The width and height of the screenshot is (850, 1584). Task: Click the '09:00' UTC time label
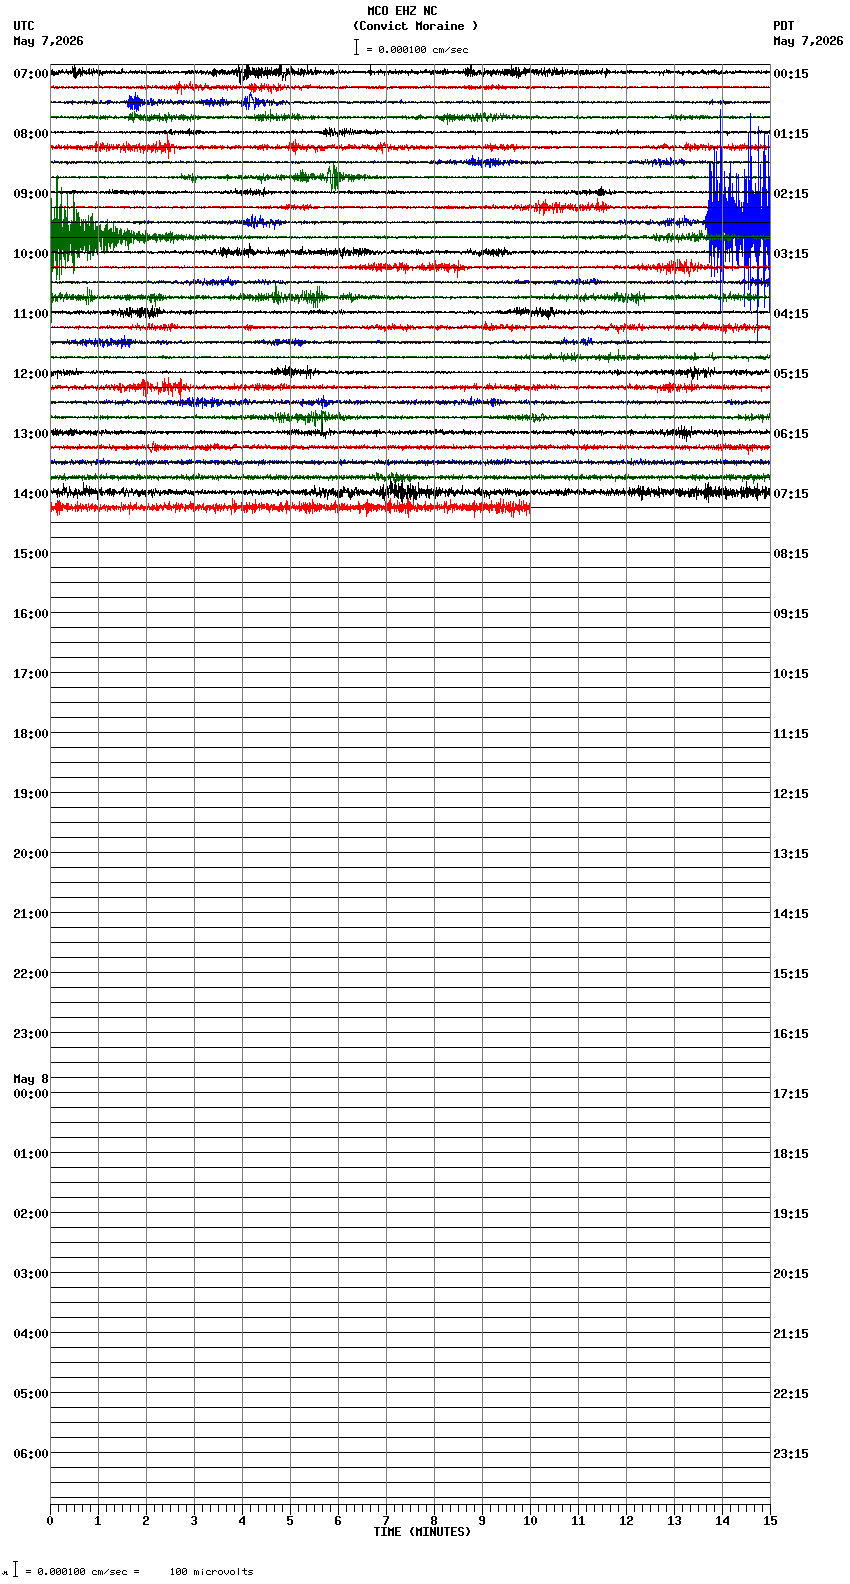pyautogui.click(x=31, y=194)
